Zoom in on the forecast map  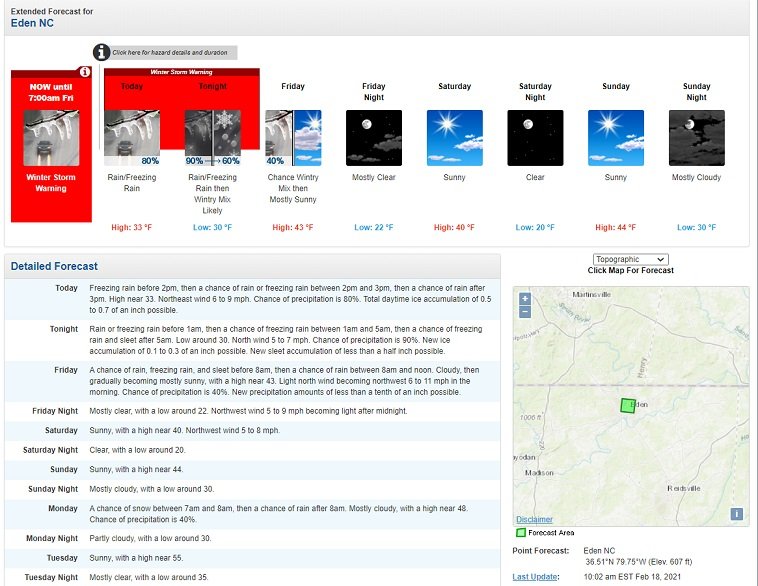coord(525,299)
